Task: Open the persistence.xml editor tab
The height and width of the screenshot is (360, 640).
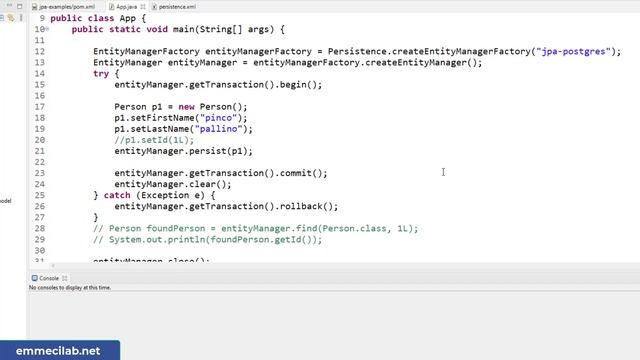Action: point(177,7)
